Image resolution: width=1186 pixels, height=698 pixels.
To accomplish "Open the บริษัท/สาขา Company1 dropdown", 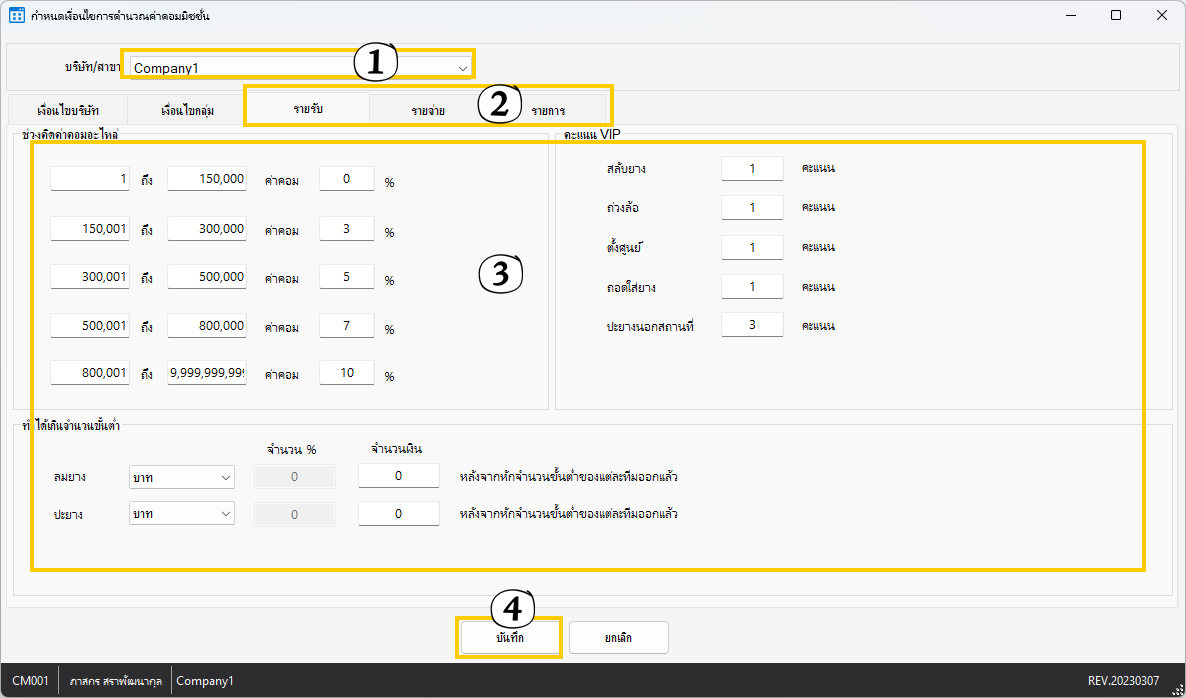I will coord(462,68).
